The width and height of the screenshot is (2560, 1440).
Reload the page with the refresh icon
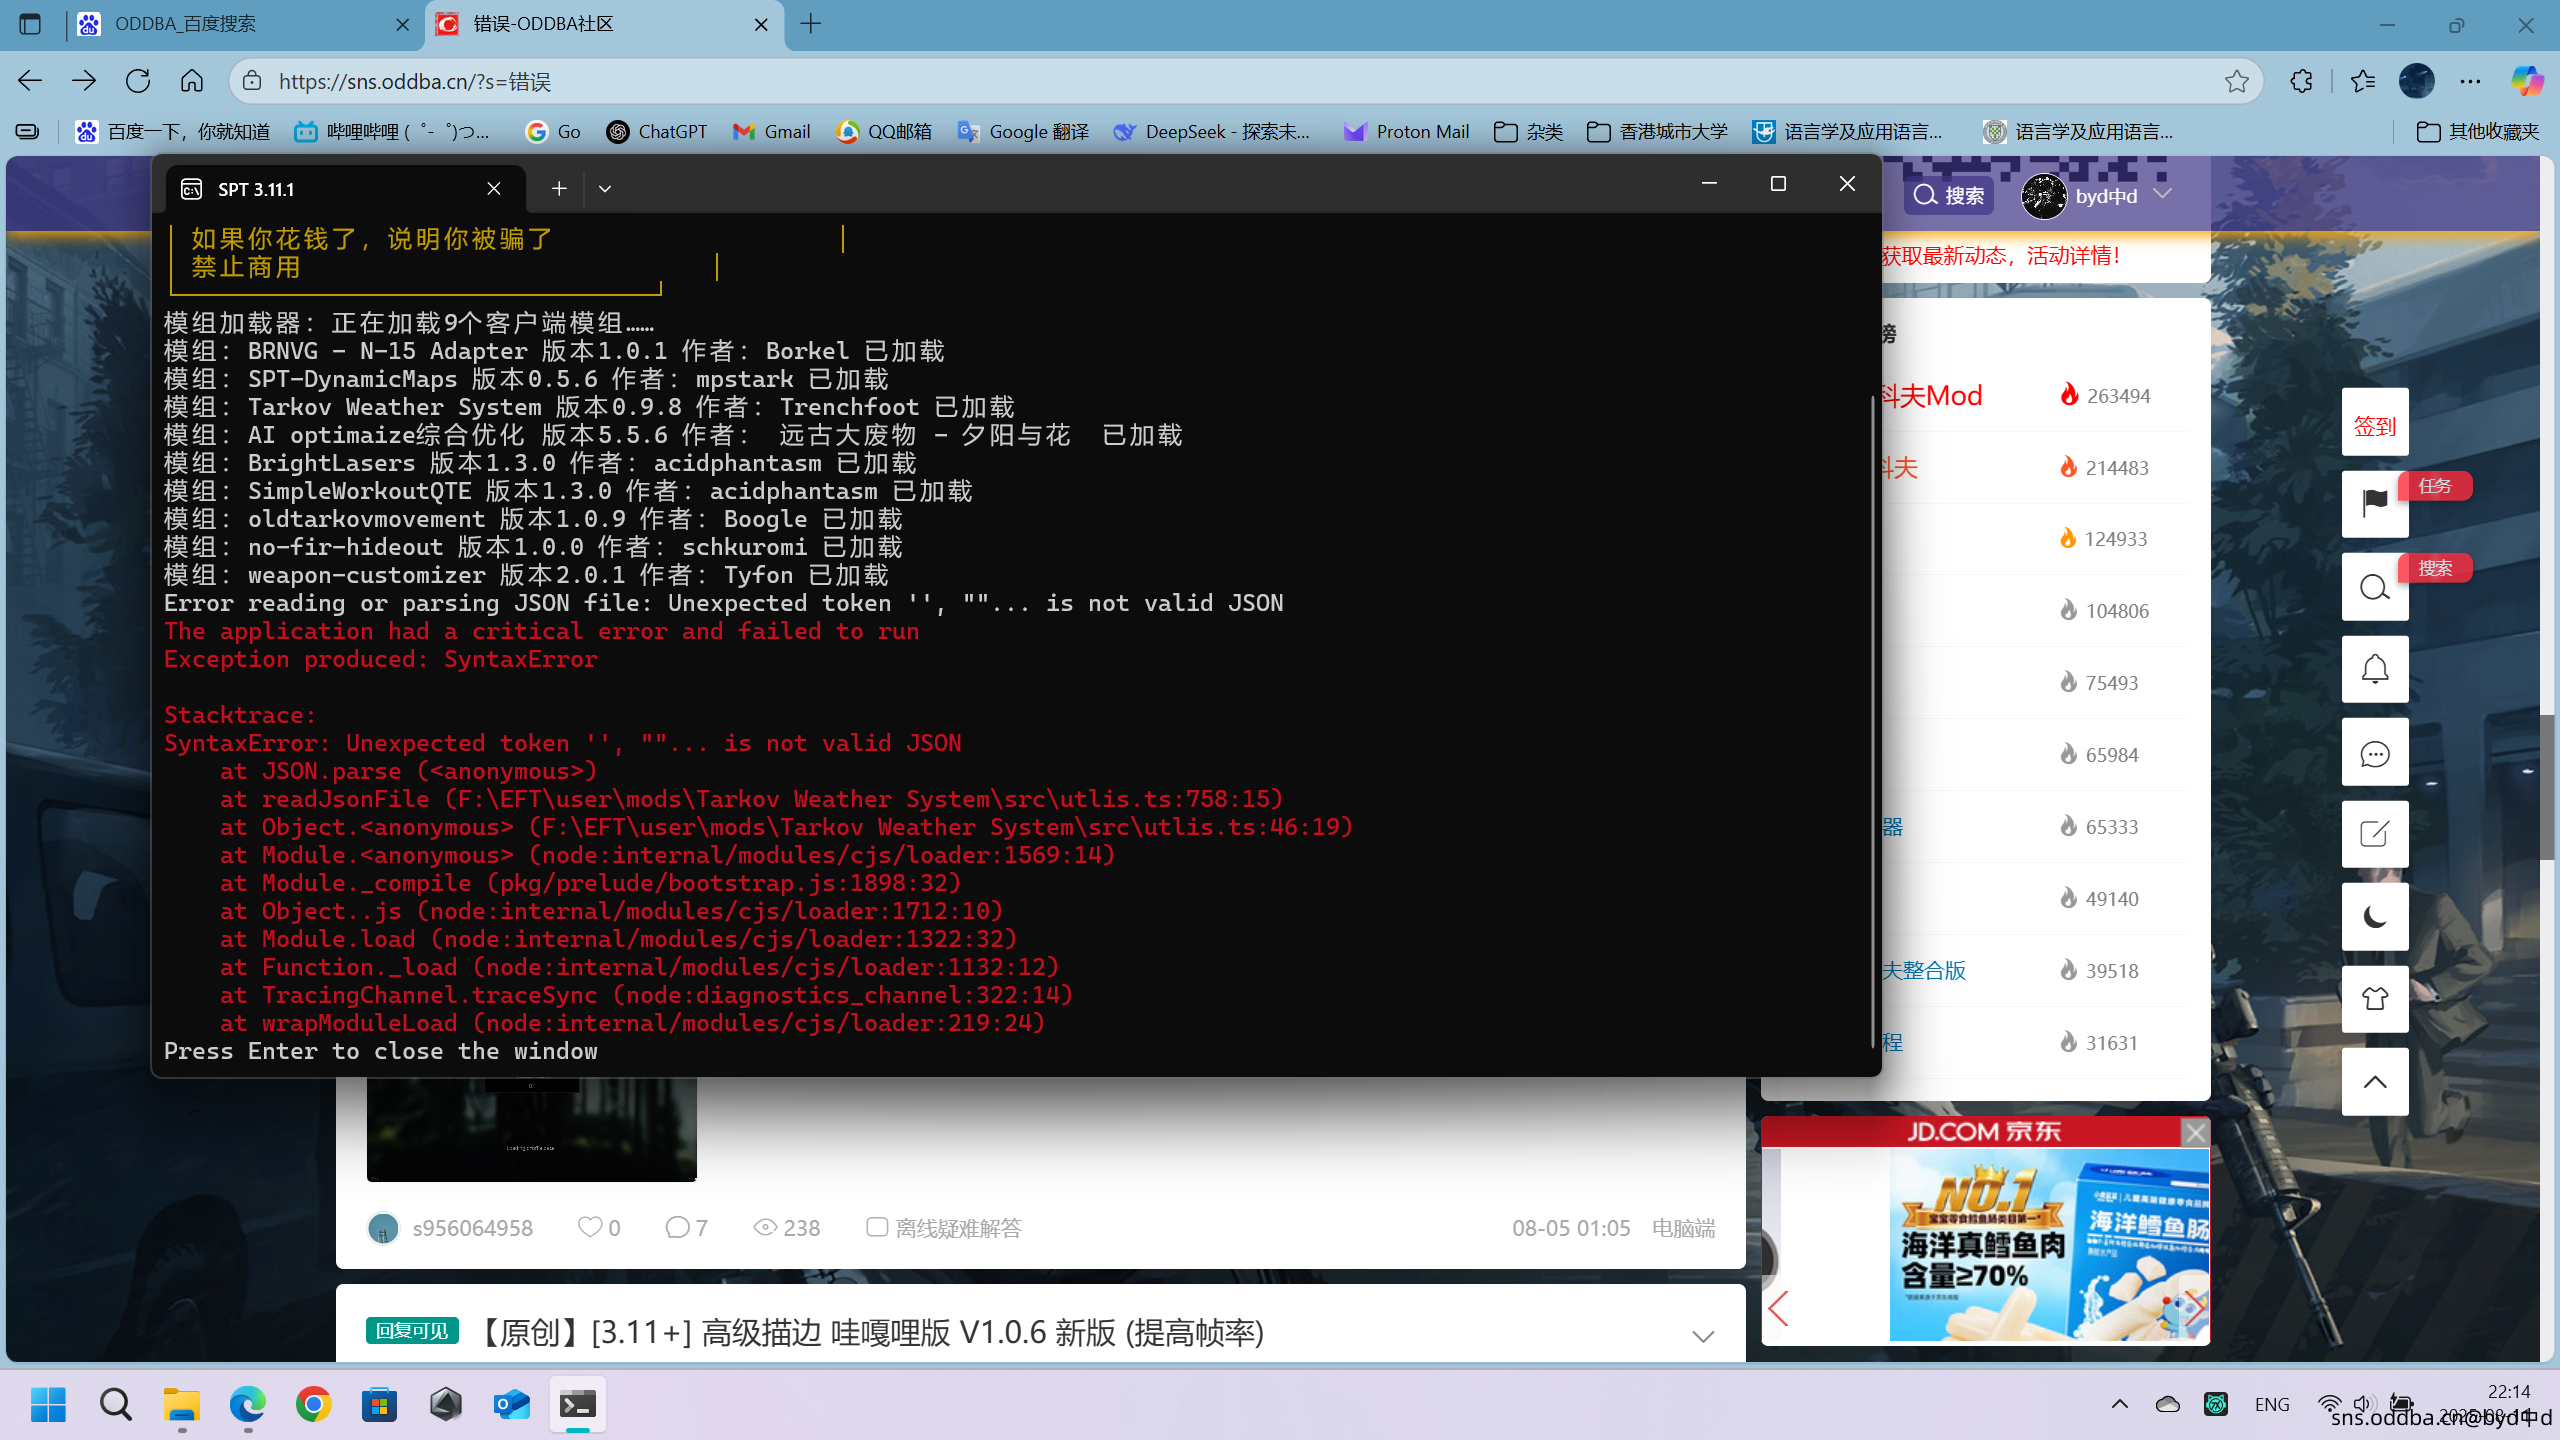[138, 81]
